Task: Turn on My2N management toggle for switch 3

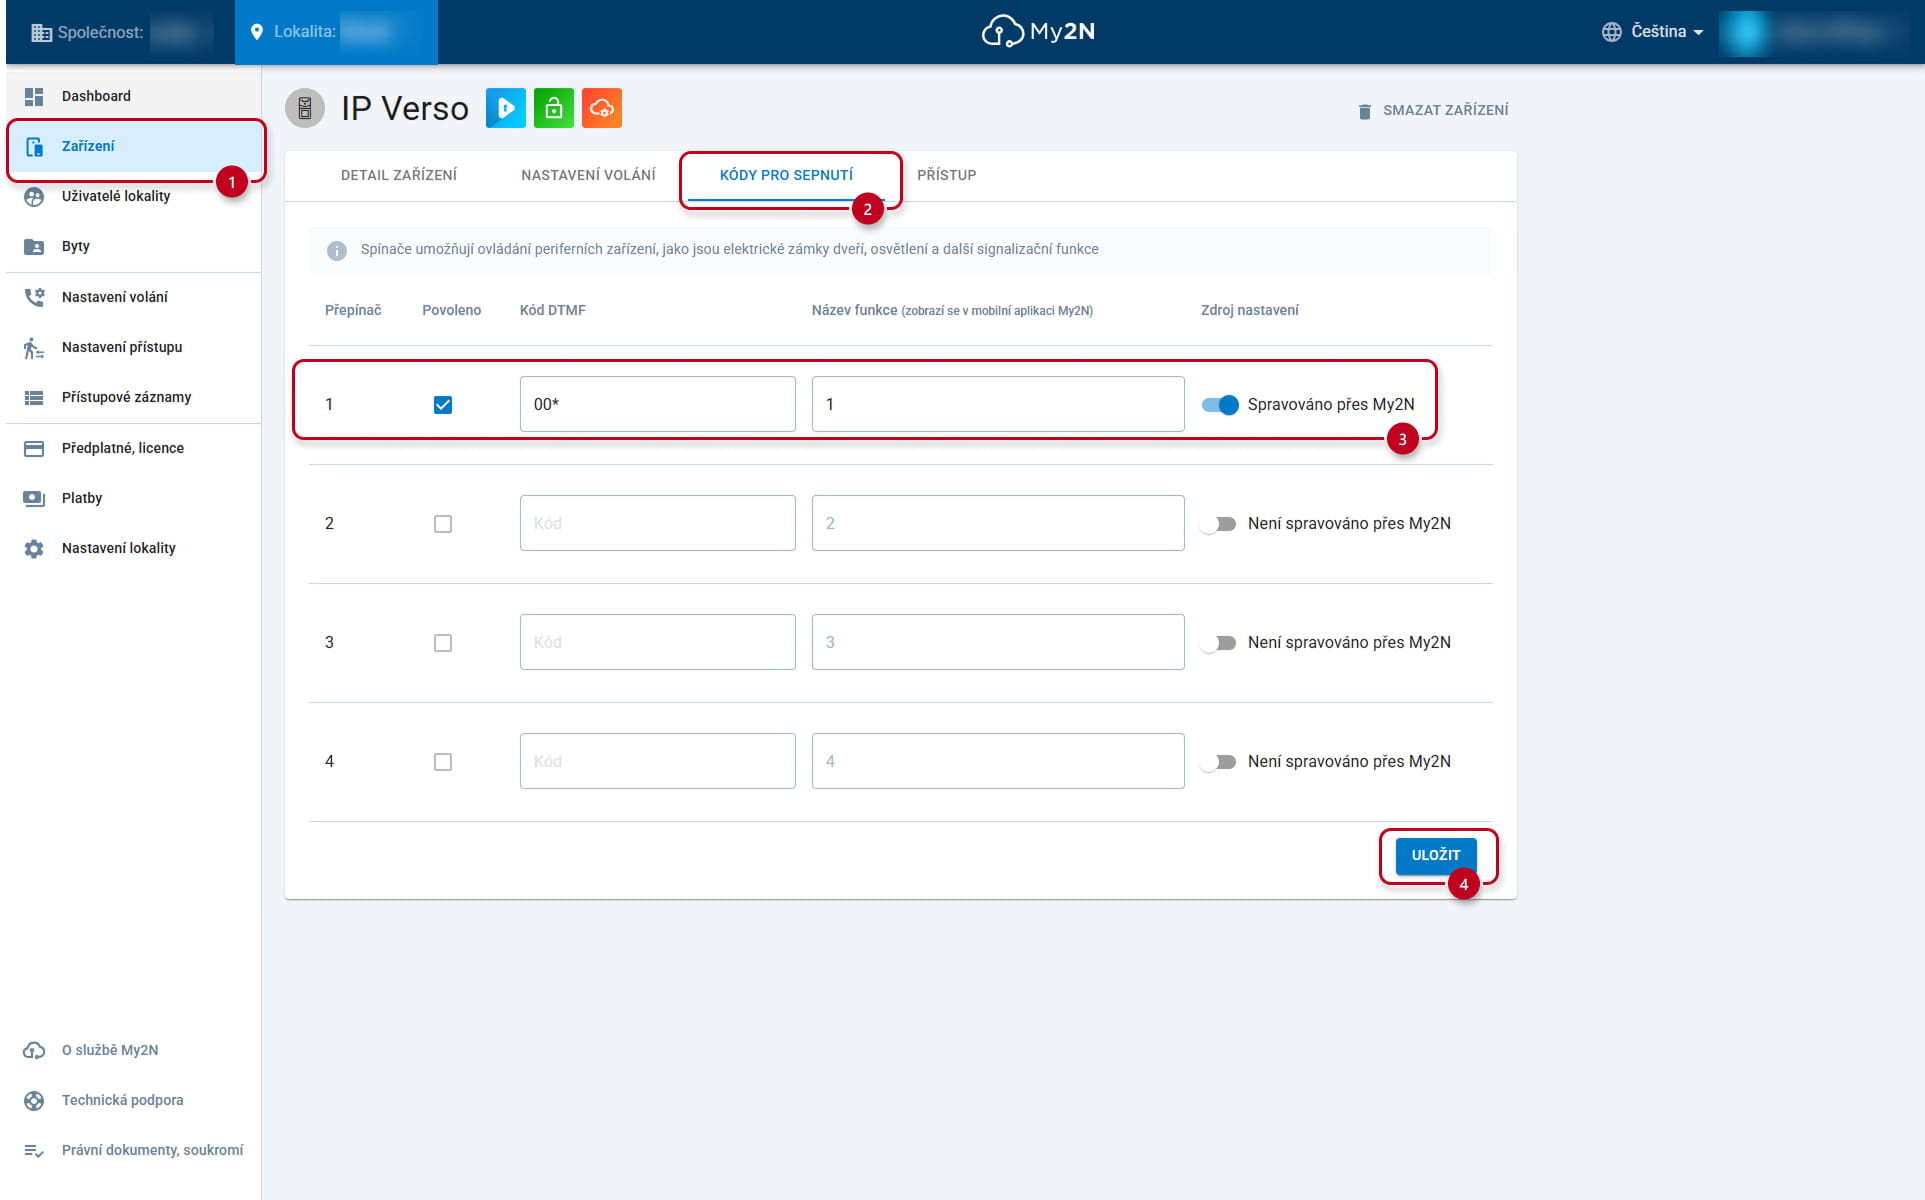Action: (x=1219, y=643)
